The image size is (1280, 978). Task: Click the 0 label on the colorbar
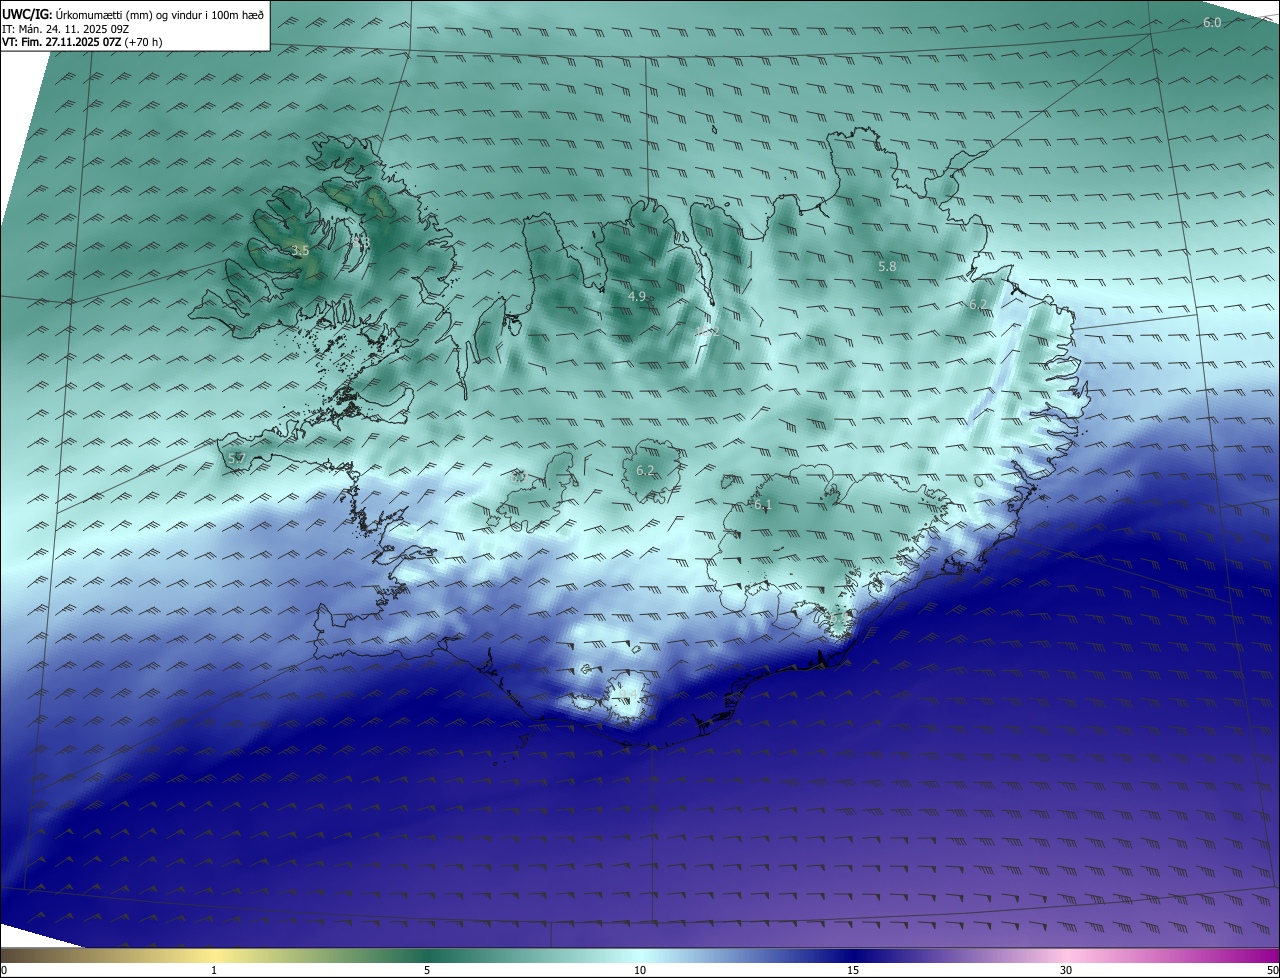(x=4, y=970)
